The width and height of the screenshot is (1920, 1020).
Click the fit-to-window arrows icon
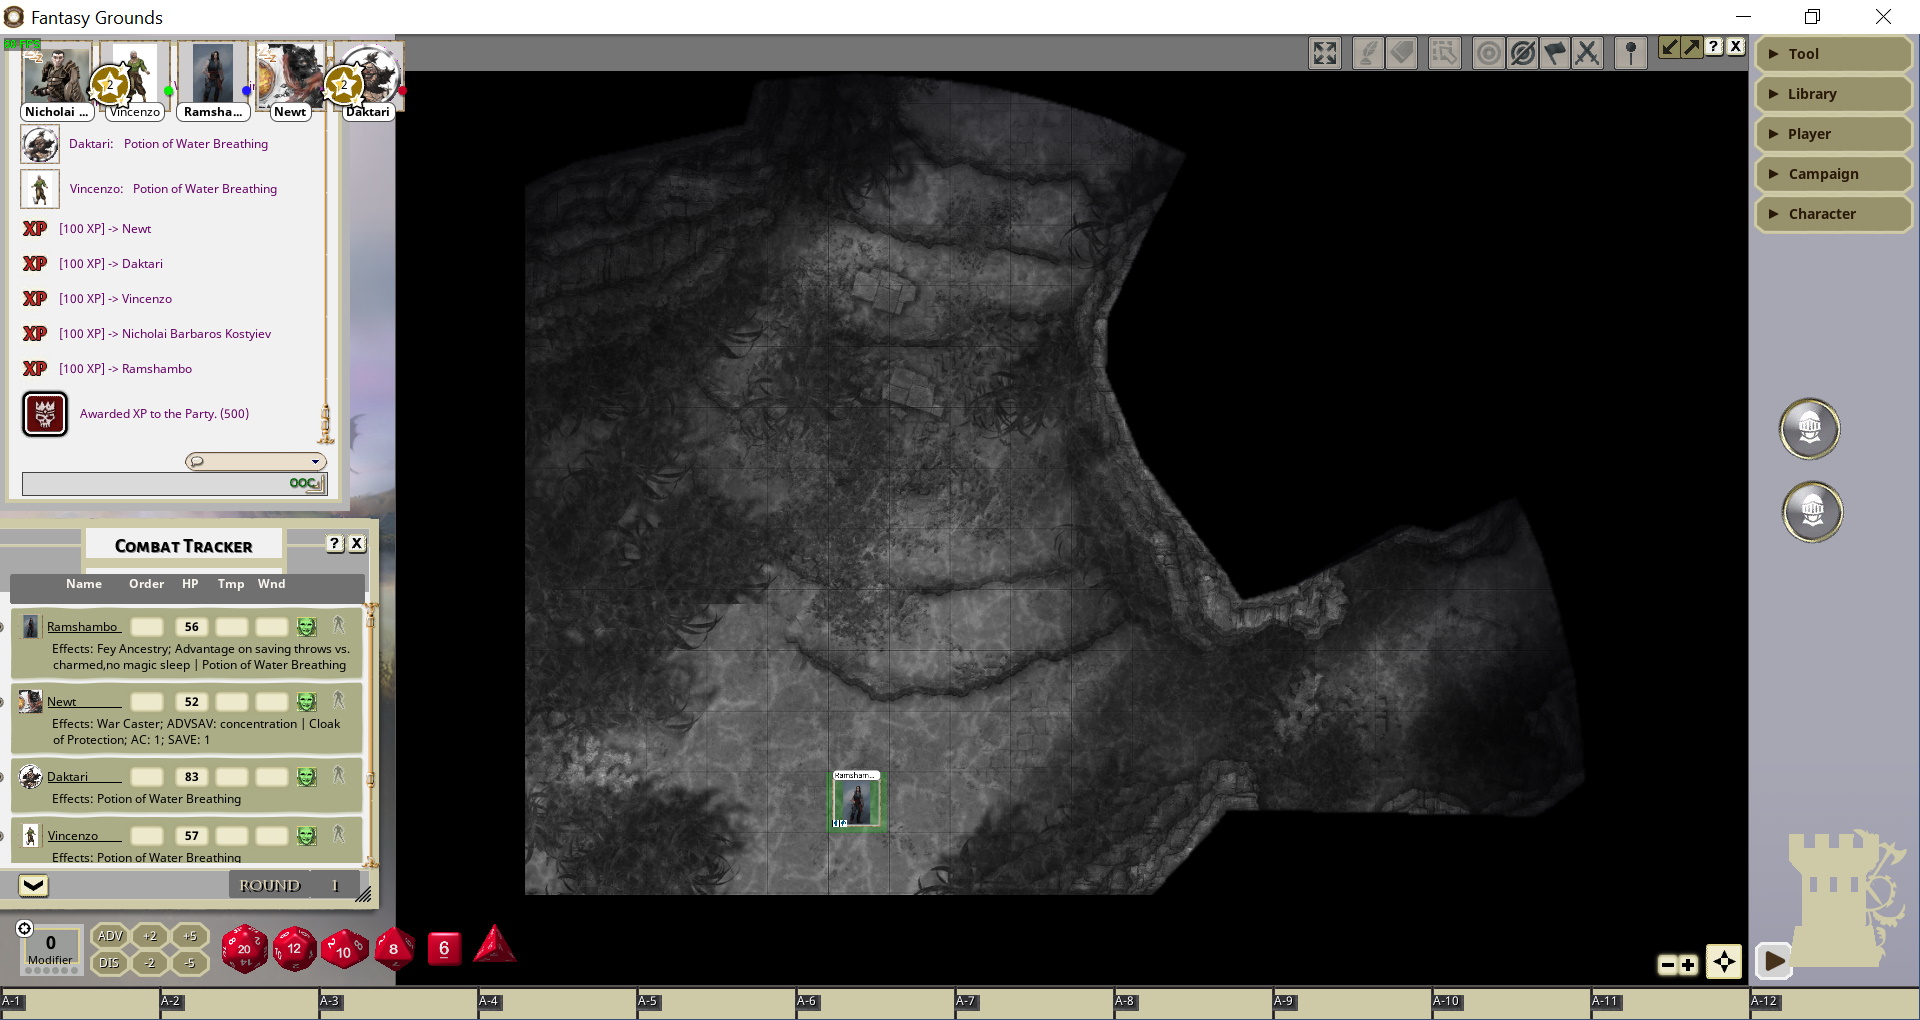1325,53
